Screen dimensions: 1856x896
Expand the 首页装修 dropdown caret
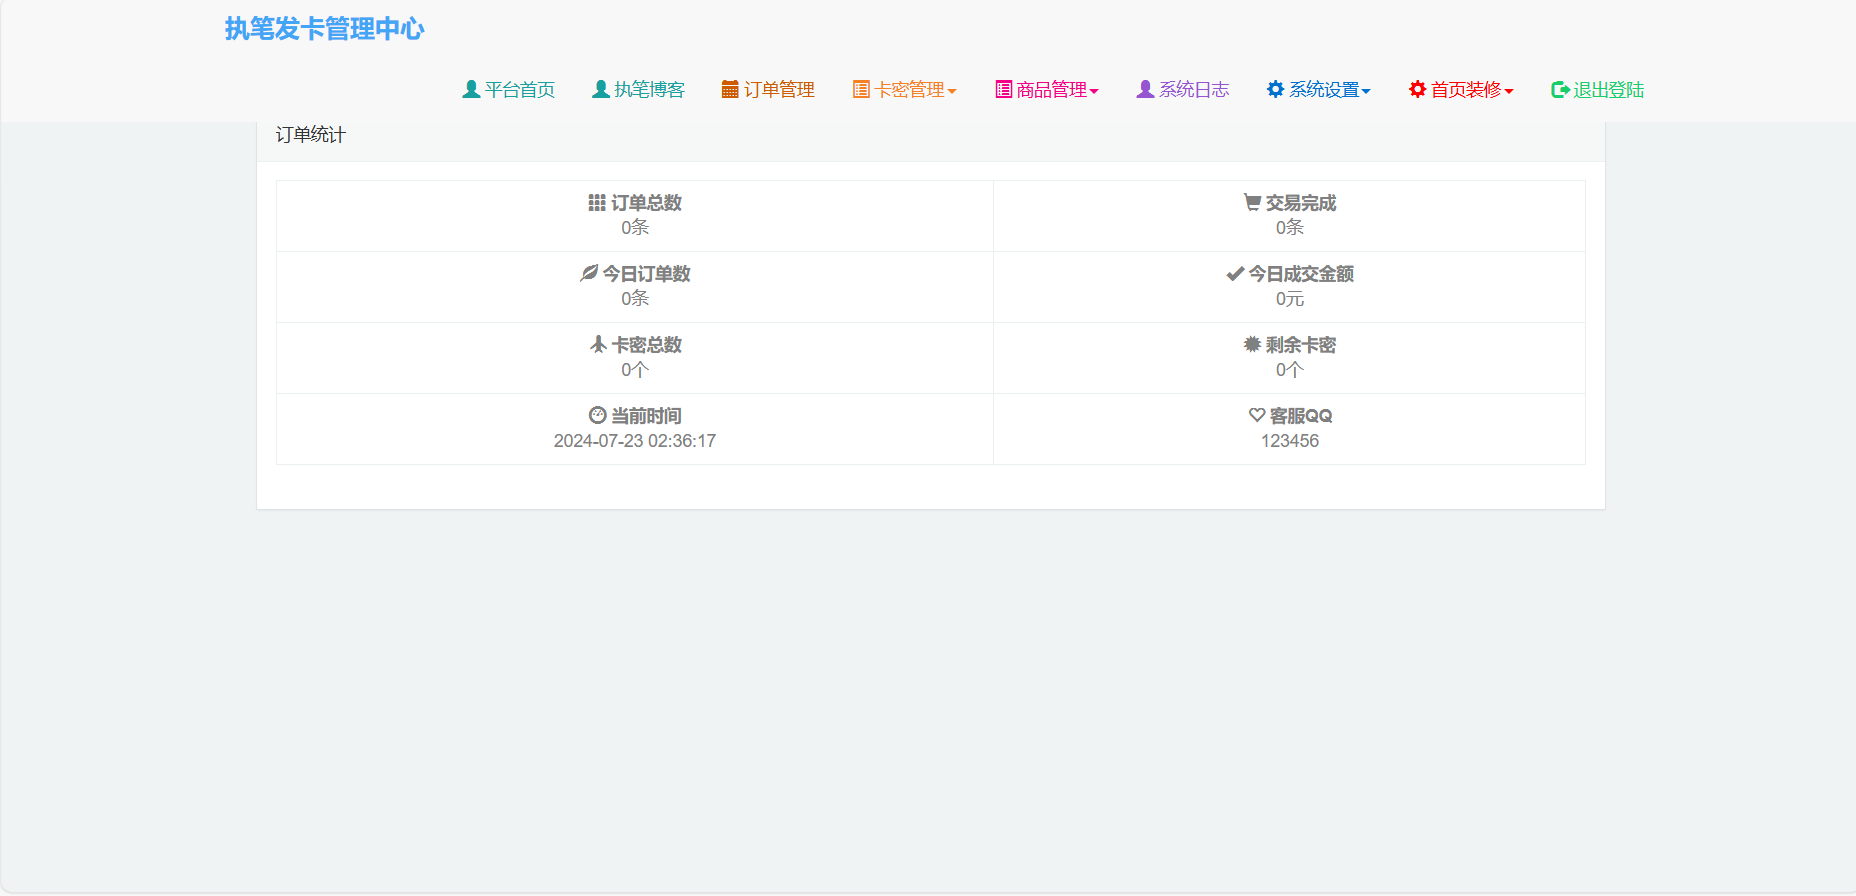click(1509, 91)
